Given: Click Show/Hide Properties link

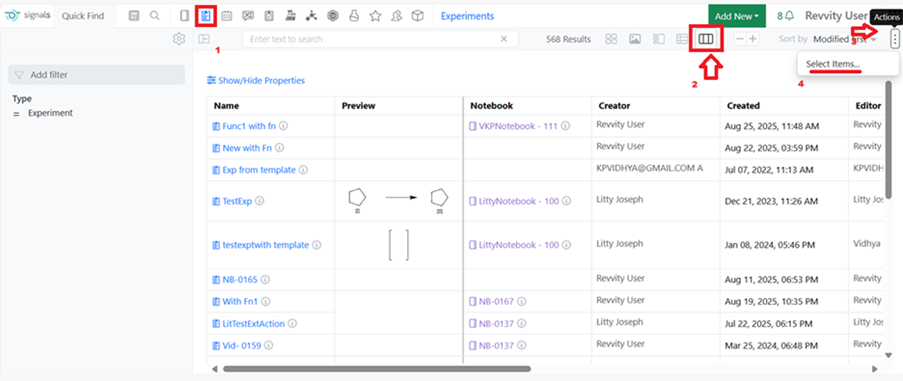Looking at the screenshot, I should 256,81.
